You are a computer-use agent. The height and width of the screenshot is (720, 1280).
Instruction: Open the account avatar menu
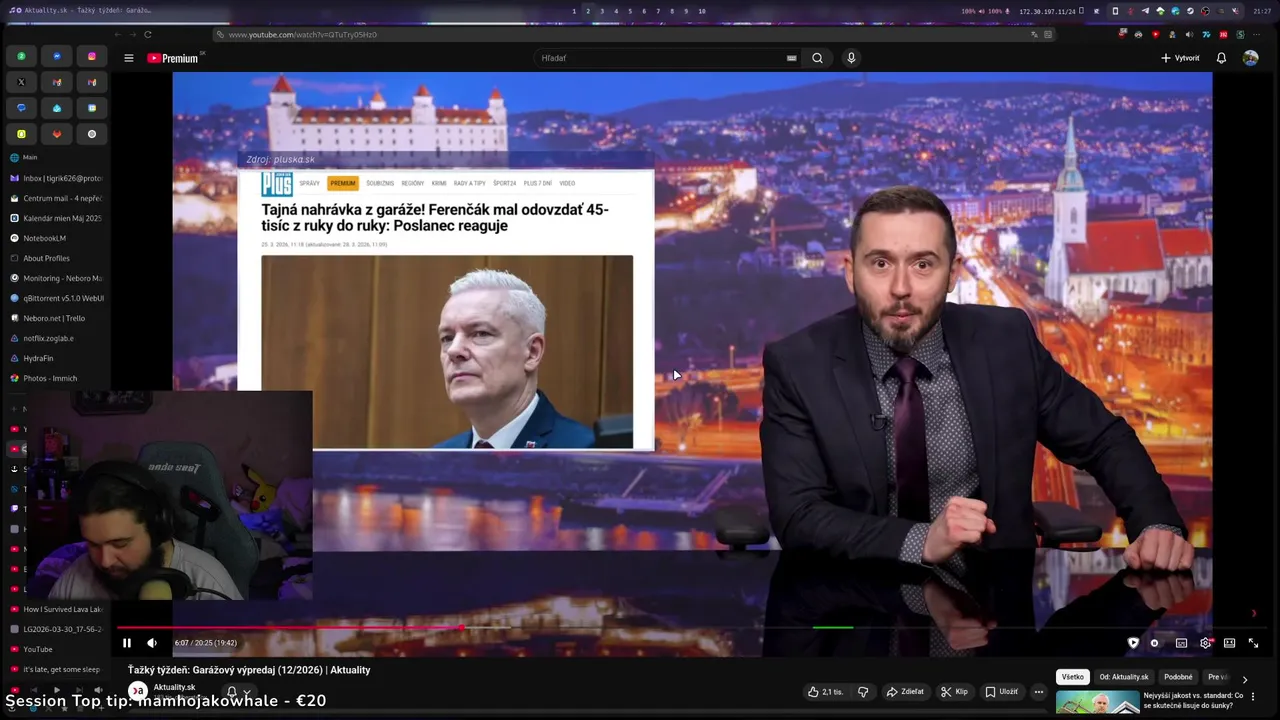[1250, 58]
